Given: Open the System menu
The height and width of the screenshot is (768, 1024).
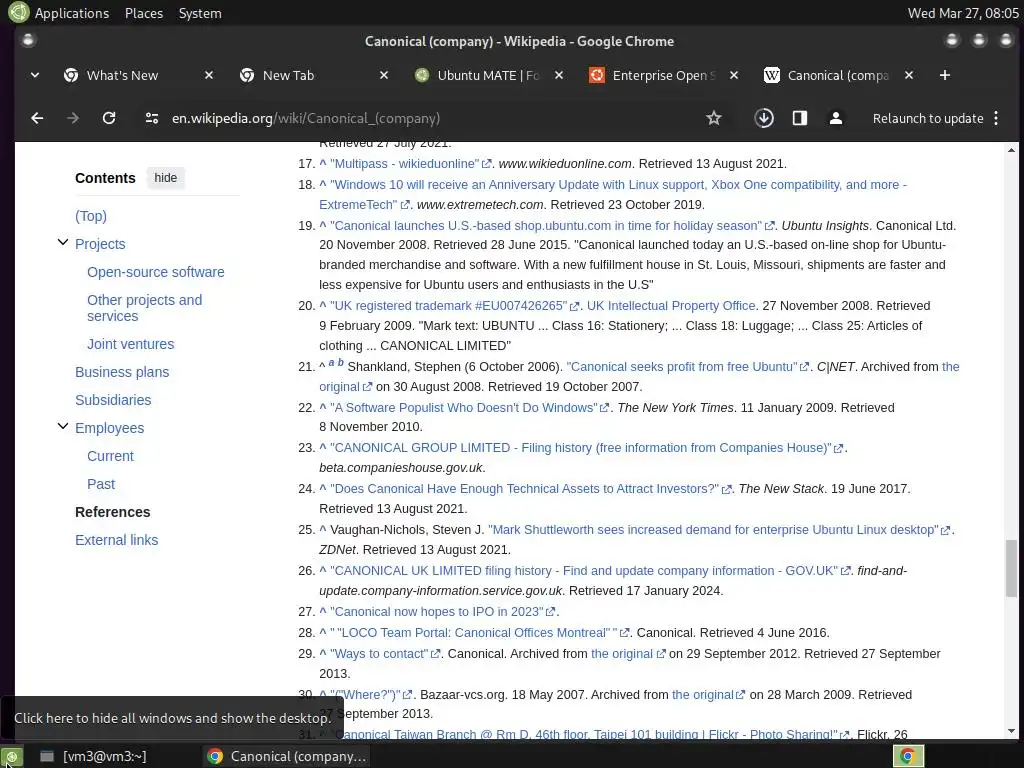Looking at the screenshot, I should pos(200,13).
